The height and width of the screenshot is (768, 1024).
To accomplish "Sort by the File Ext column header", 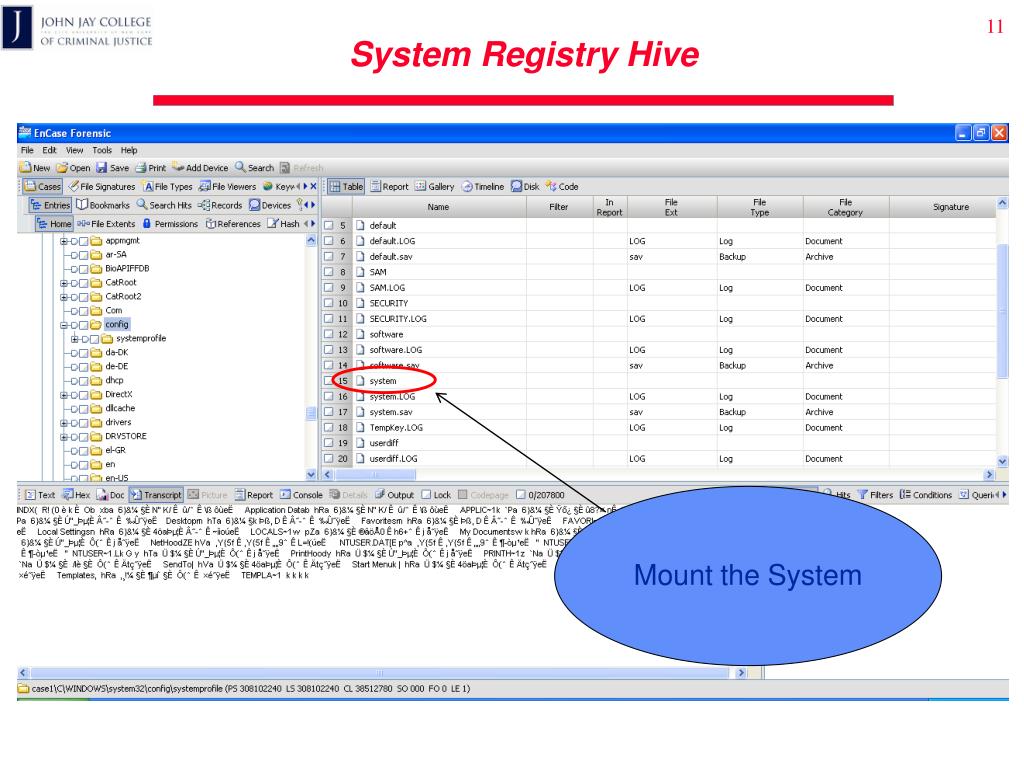I will point(671,207).
